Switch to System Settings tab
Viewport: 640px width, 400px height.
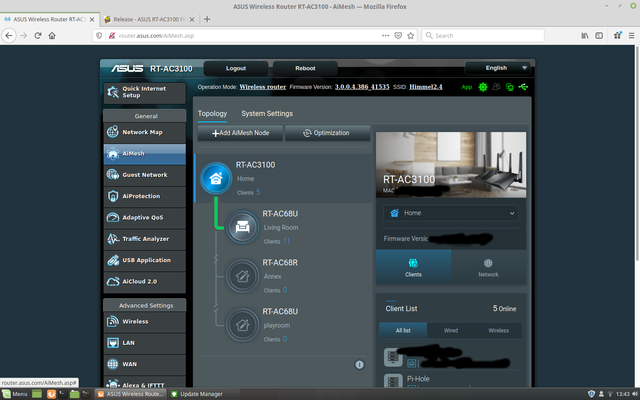pos(267,113)
